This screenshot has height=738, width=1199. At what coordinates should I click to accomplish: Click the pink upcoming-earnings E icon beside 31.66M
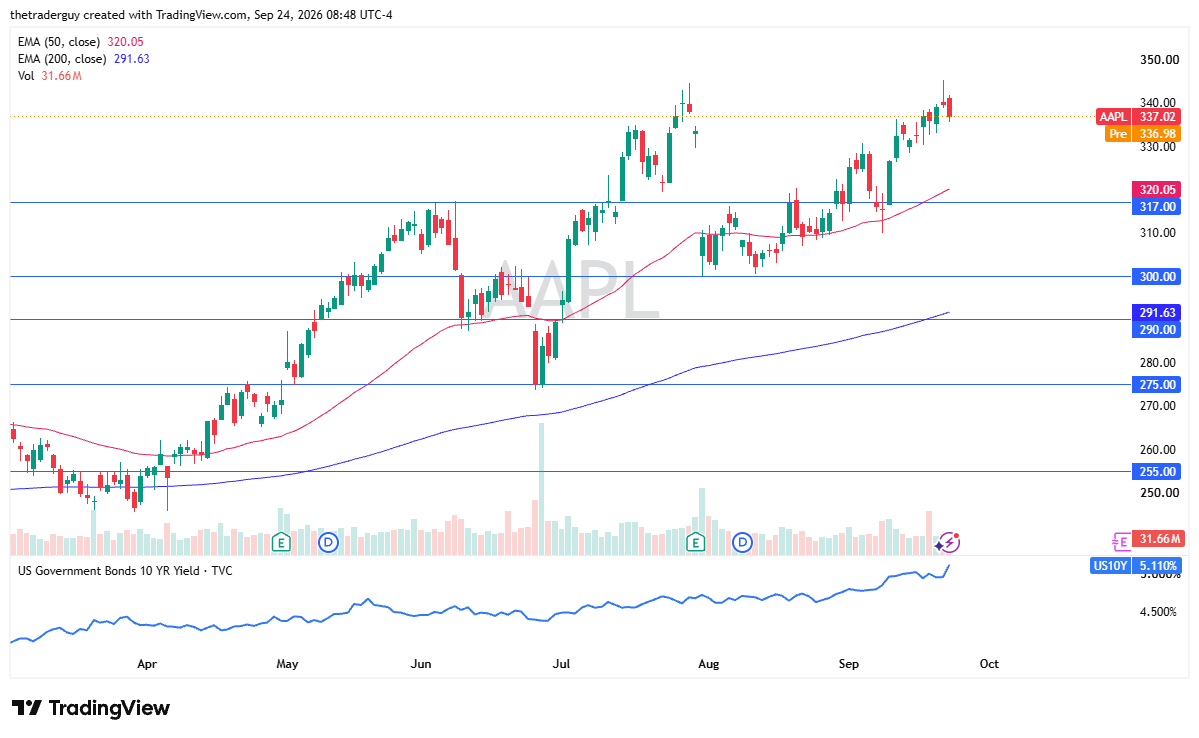[x=1120, y=541]
